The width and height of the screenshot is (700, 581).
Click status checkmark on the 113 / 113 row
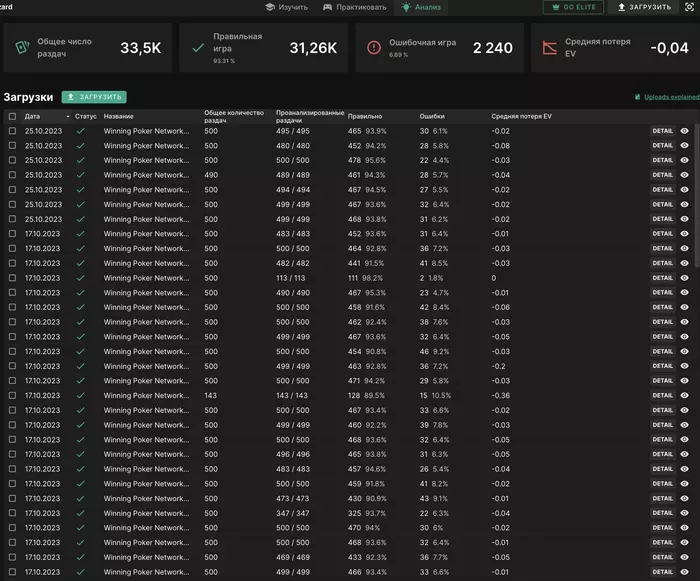[80, 278]
